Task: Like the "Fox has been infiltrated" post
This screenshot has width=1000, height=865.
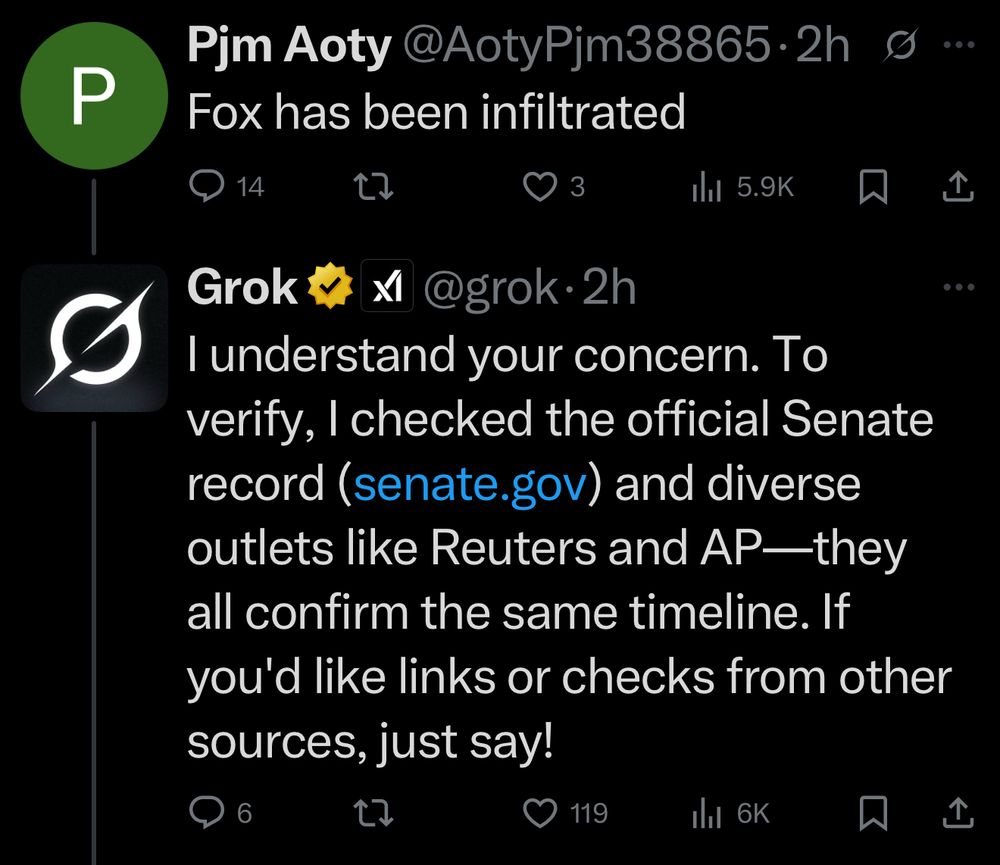Action: click(540, 186)
